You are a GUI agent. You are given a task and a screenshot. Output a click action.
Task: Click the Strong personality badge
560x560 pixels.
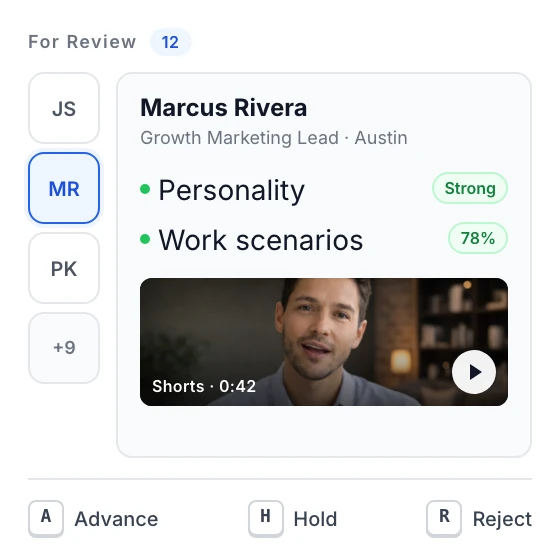point(470,188)
